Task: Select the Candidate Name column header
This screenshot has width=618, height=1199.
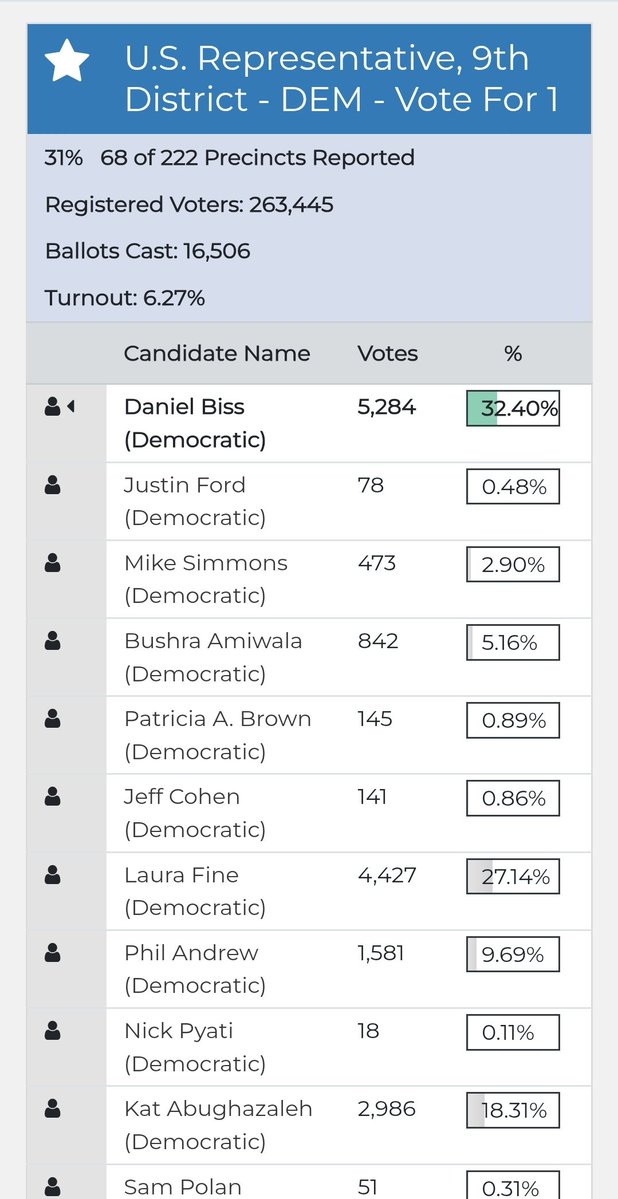Action: pyautogui.click(x=217, y=353)
